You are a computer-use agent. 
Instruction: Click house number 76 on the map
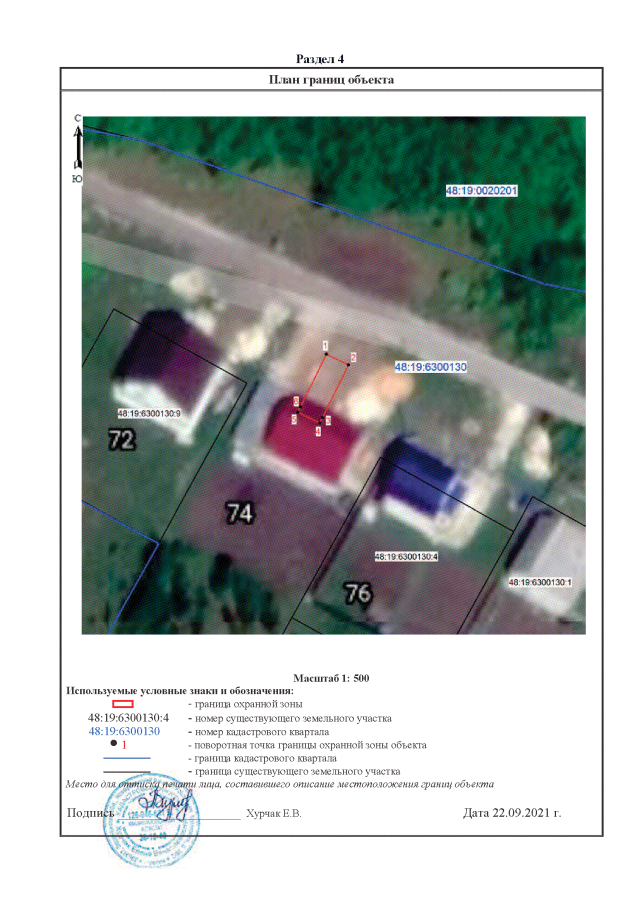357,593
